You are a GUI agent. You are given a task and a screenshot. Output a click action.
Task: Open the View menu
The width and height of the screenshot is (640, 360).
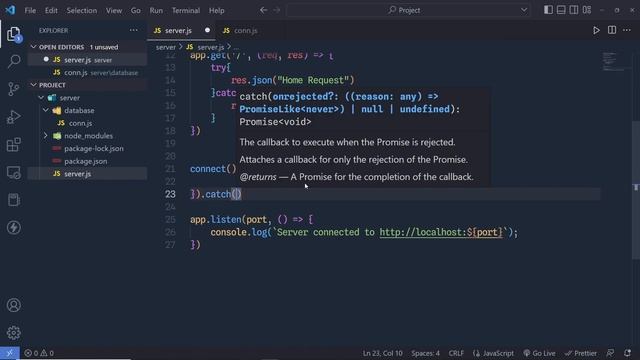[114, 11]
